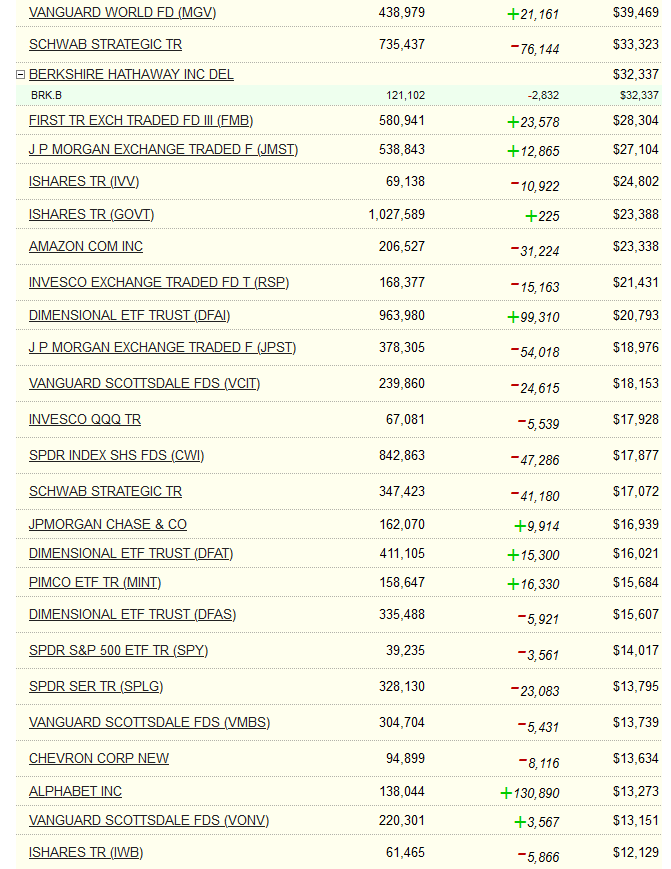
Task: Open SPDR INDEX SHS FDS (CWI) link
Action: pos(116,456)
